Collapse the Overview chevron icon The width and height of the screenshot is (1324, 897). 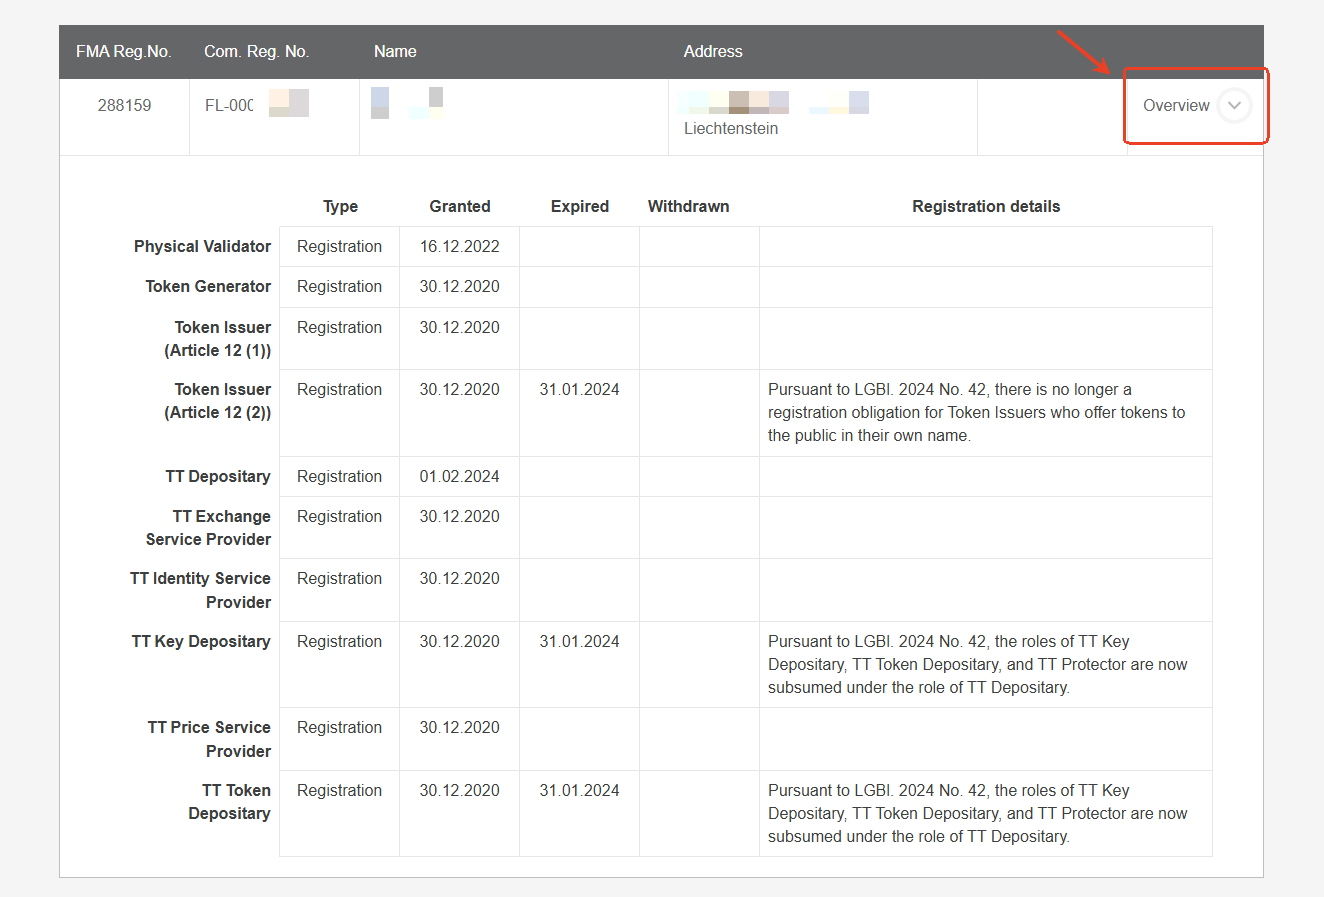[1234, 106]
